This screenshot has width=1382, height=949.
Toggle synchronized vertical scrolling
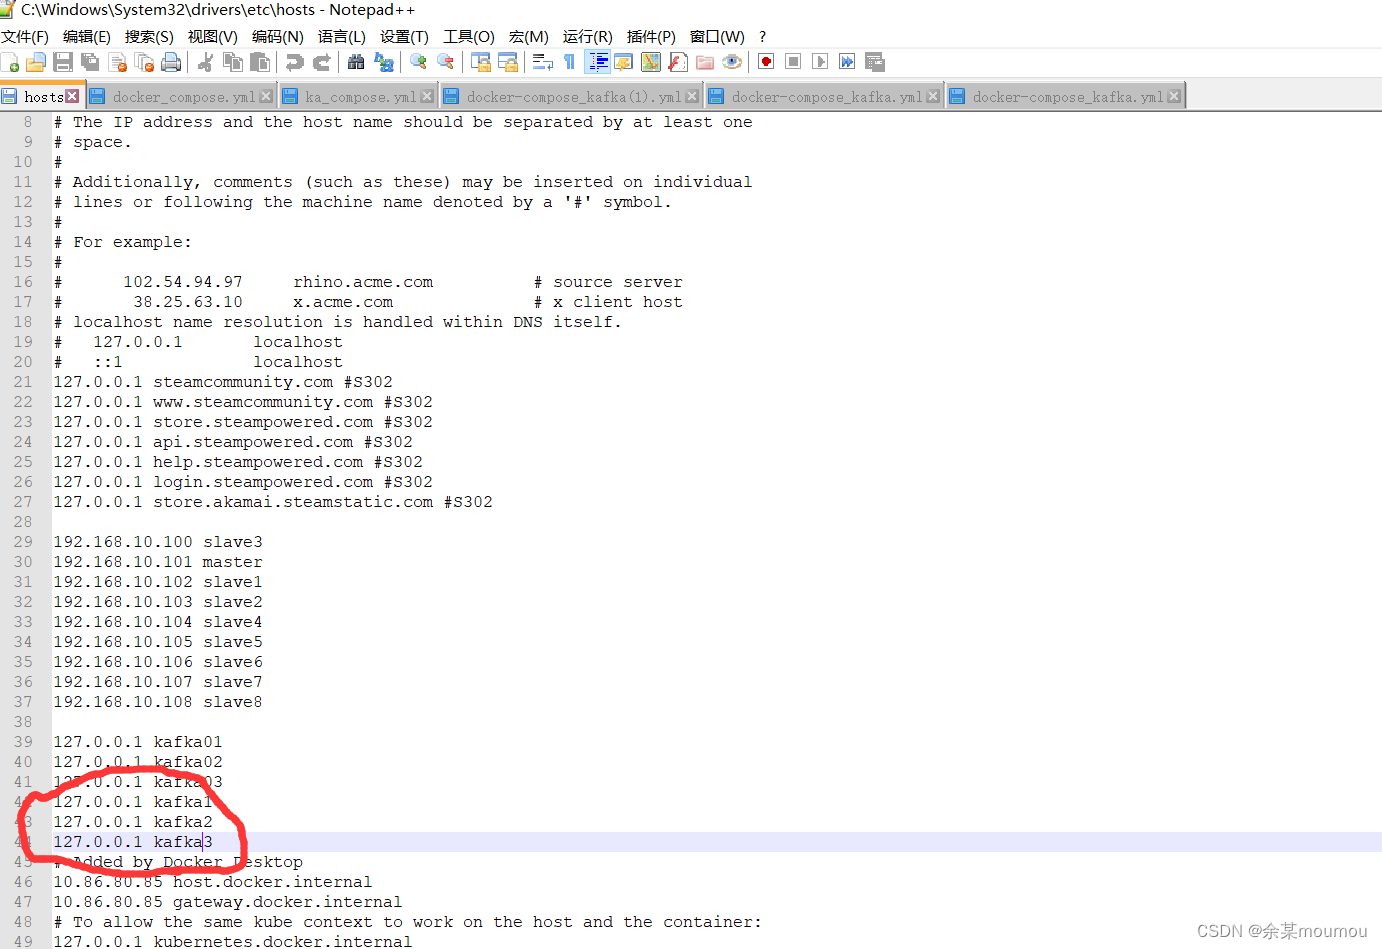click(x=480, y=62)
